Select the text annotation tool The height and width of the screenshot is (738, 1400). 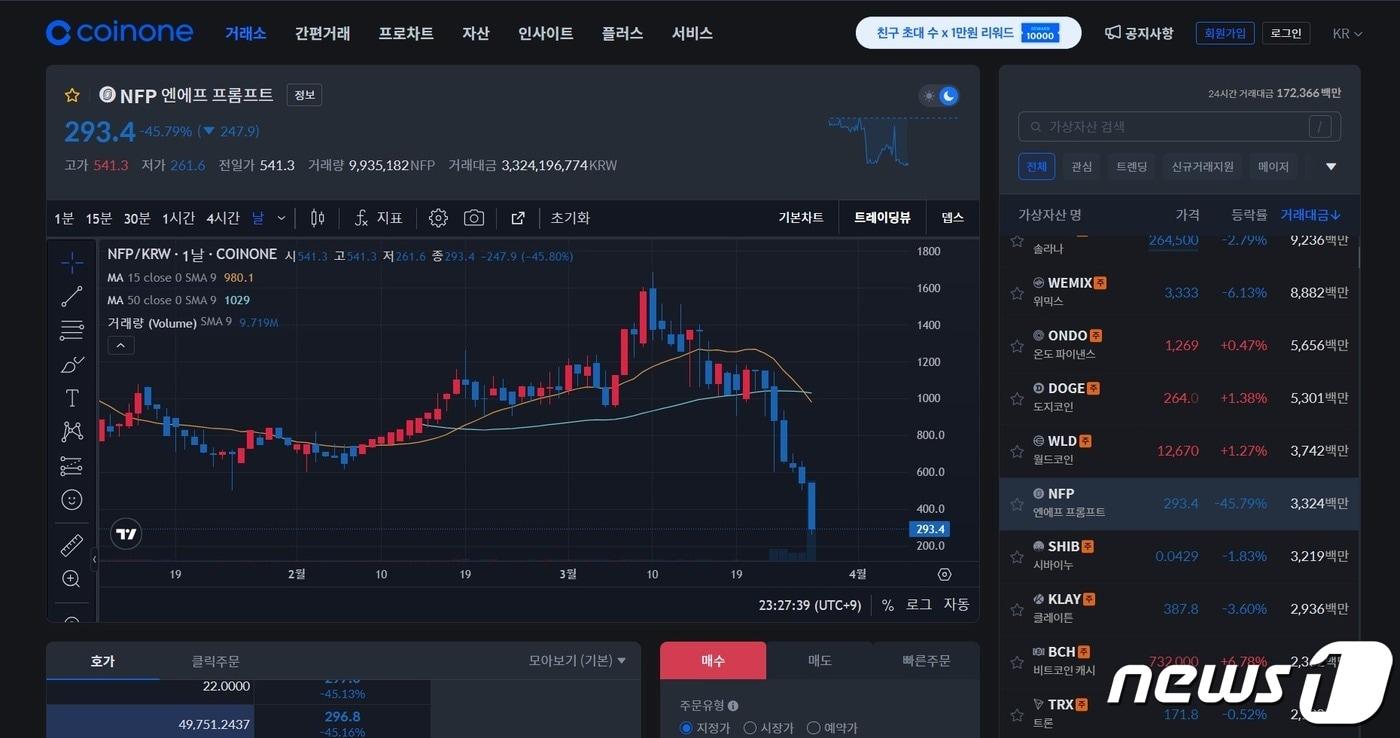pos(72,398)
